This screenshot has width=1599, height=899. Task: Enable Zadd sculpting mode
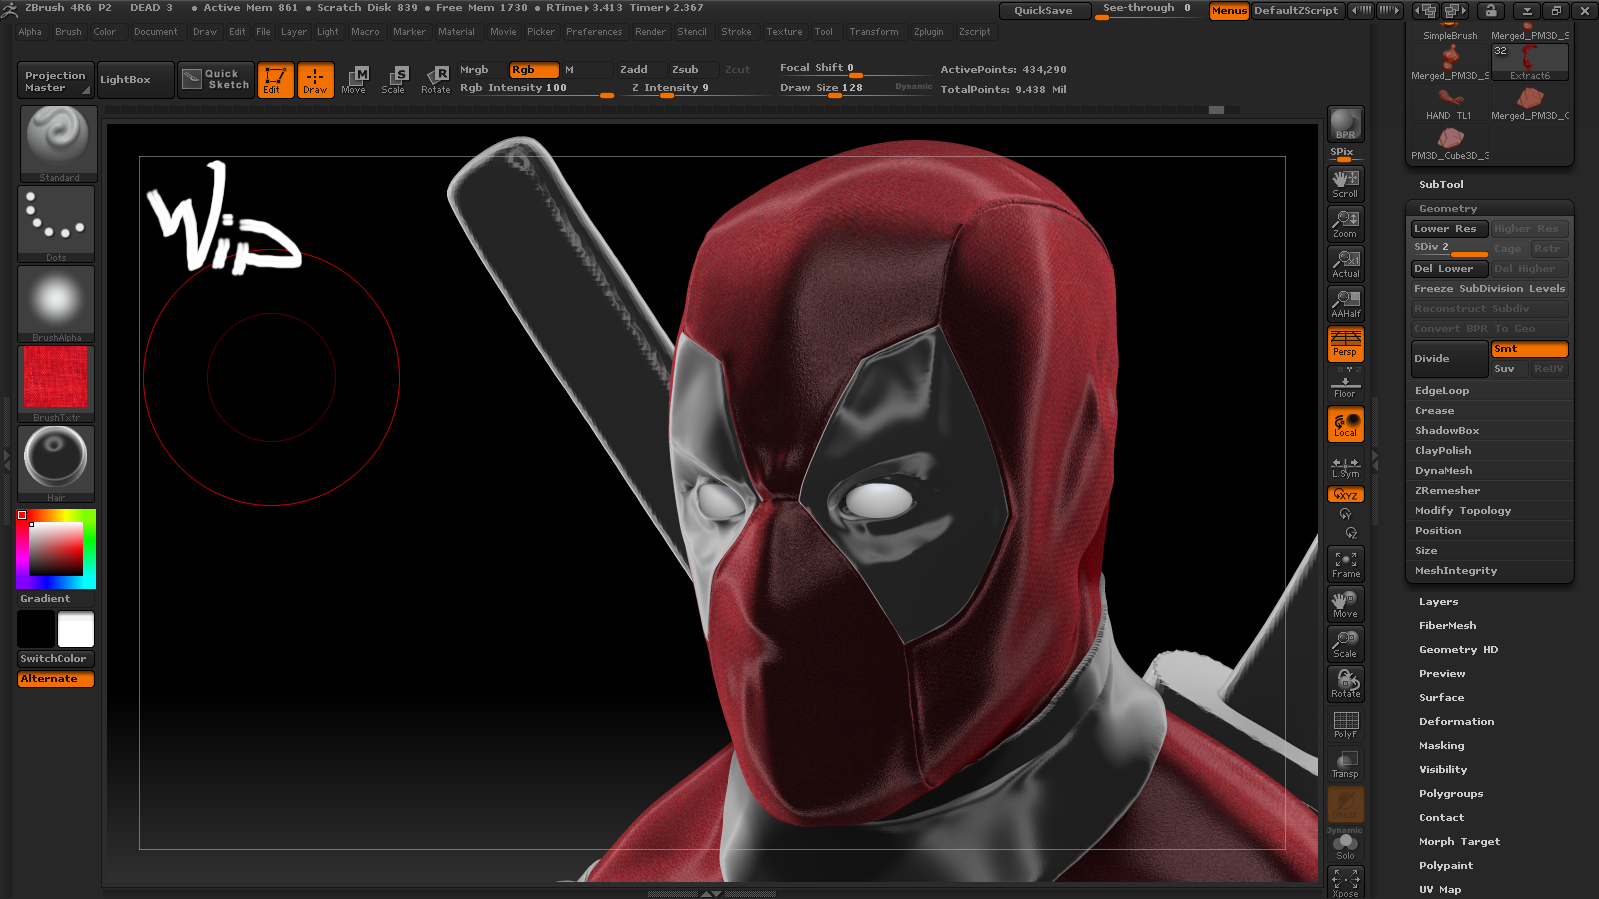(642, 70)
